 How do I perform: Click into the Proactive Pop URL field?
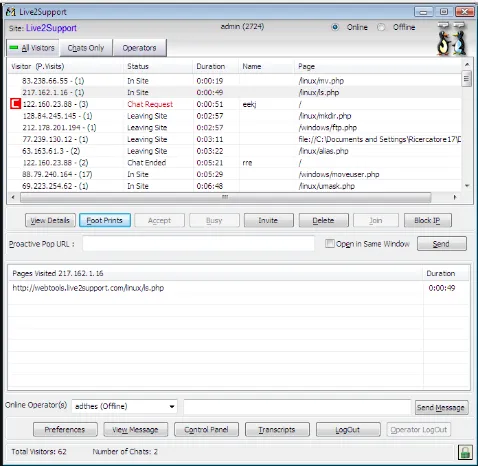198,244
